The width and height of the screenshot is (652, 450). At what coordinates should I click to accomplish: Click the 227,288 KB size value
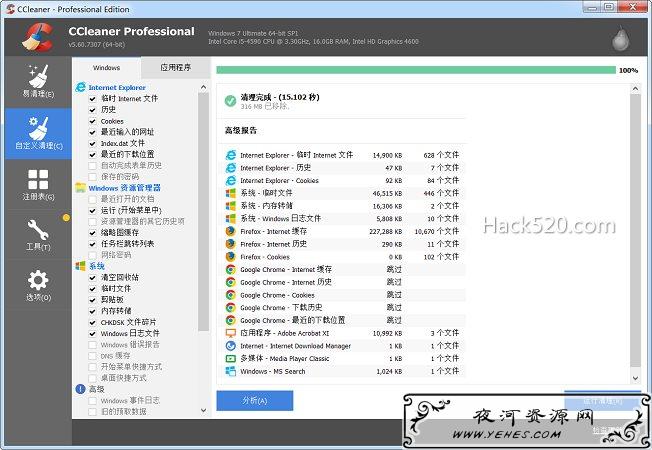pos(385,232)
